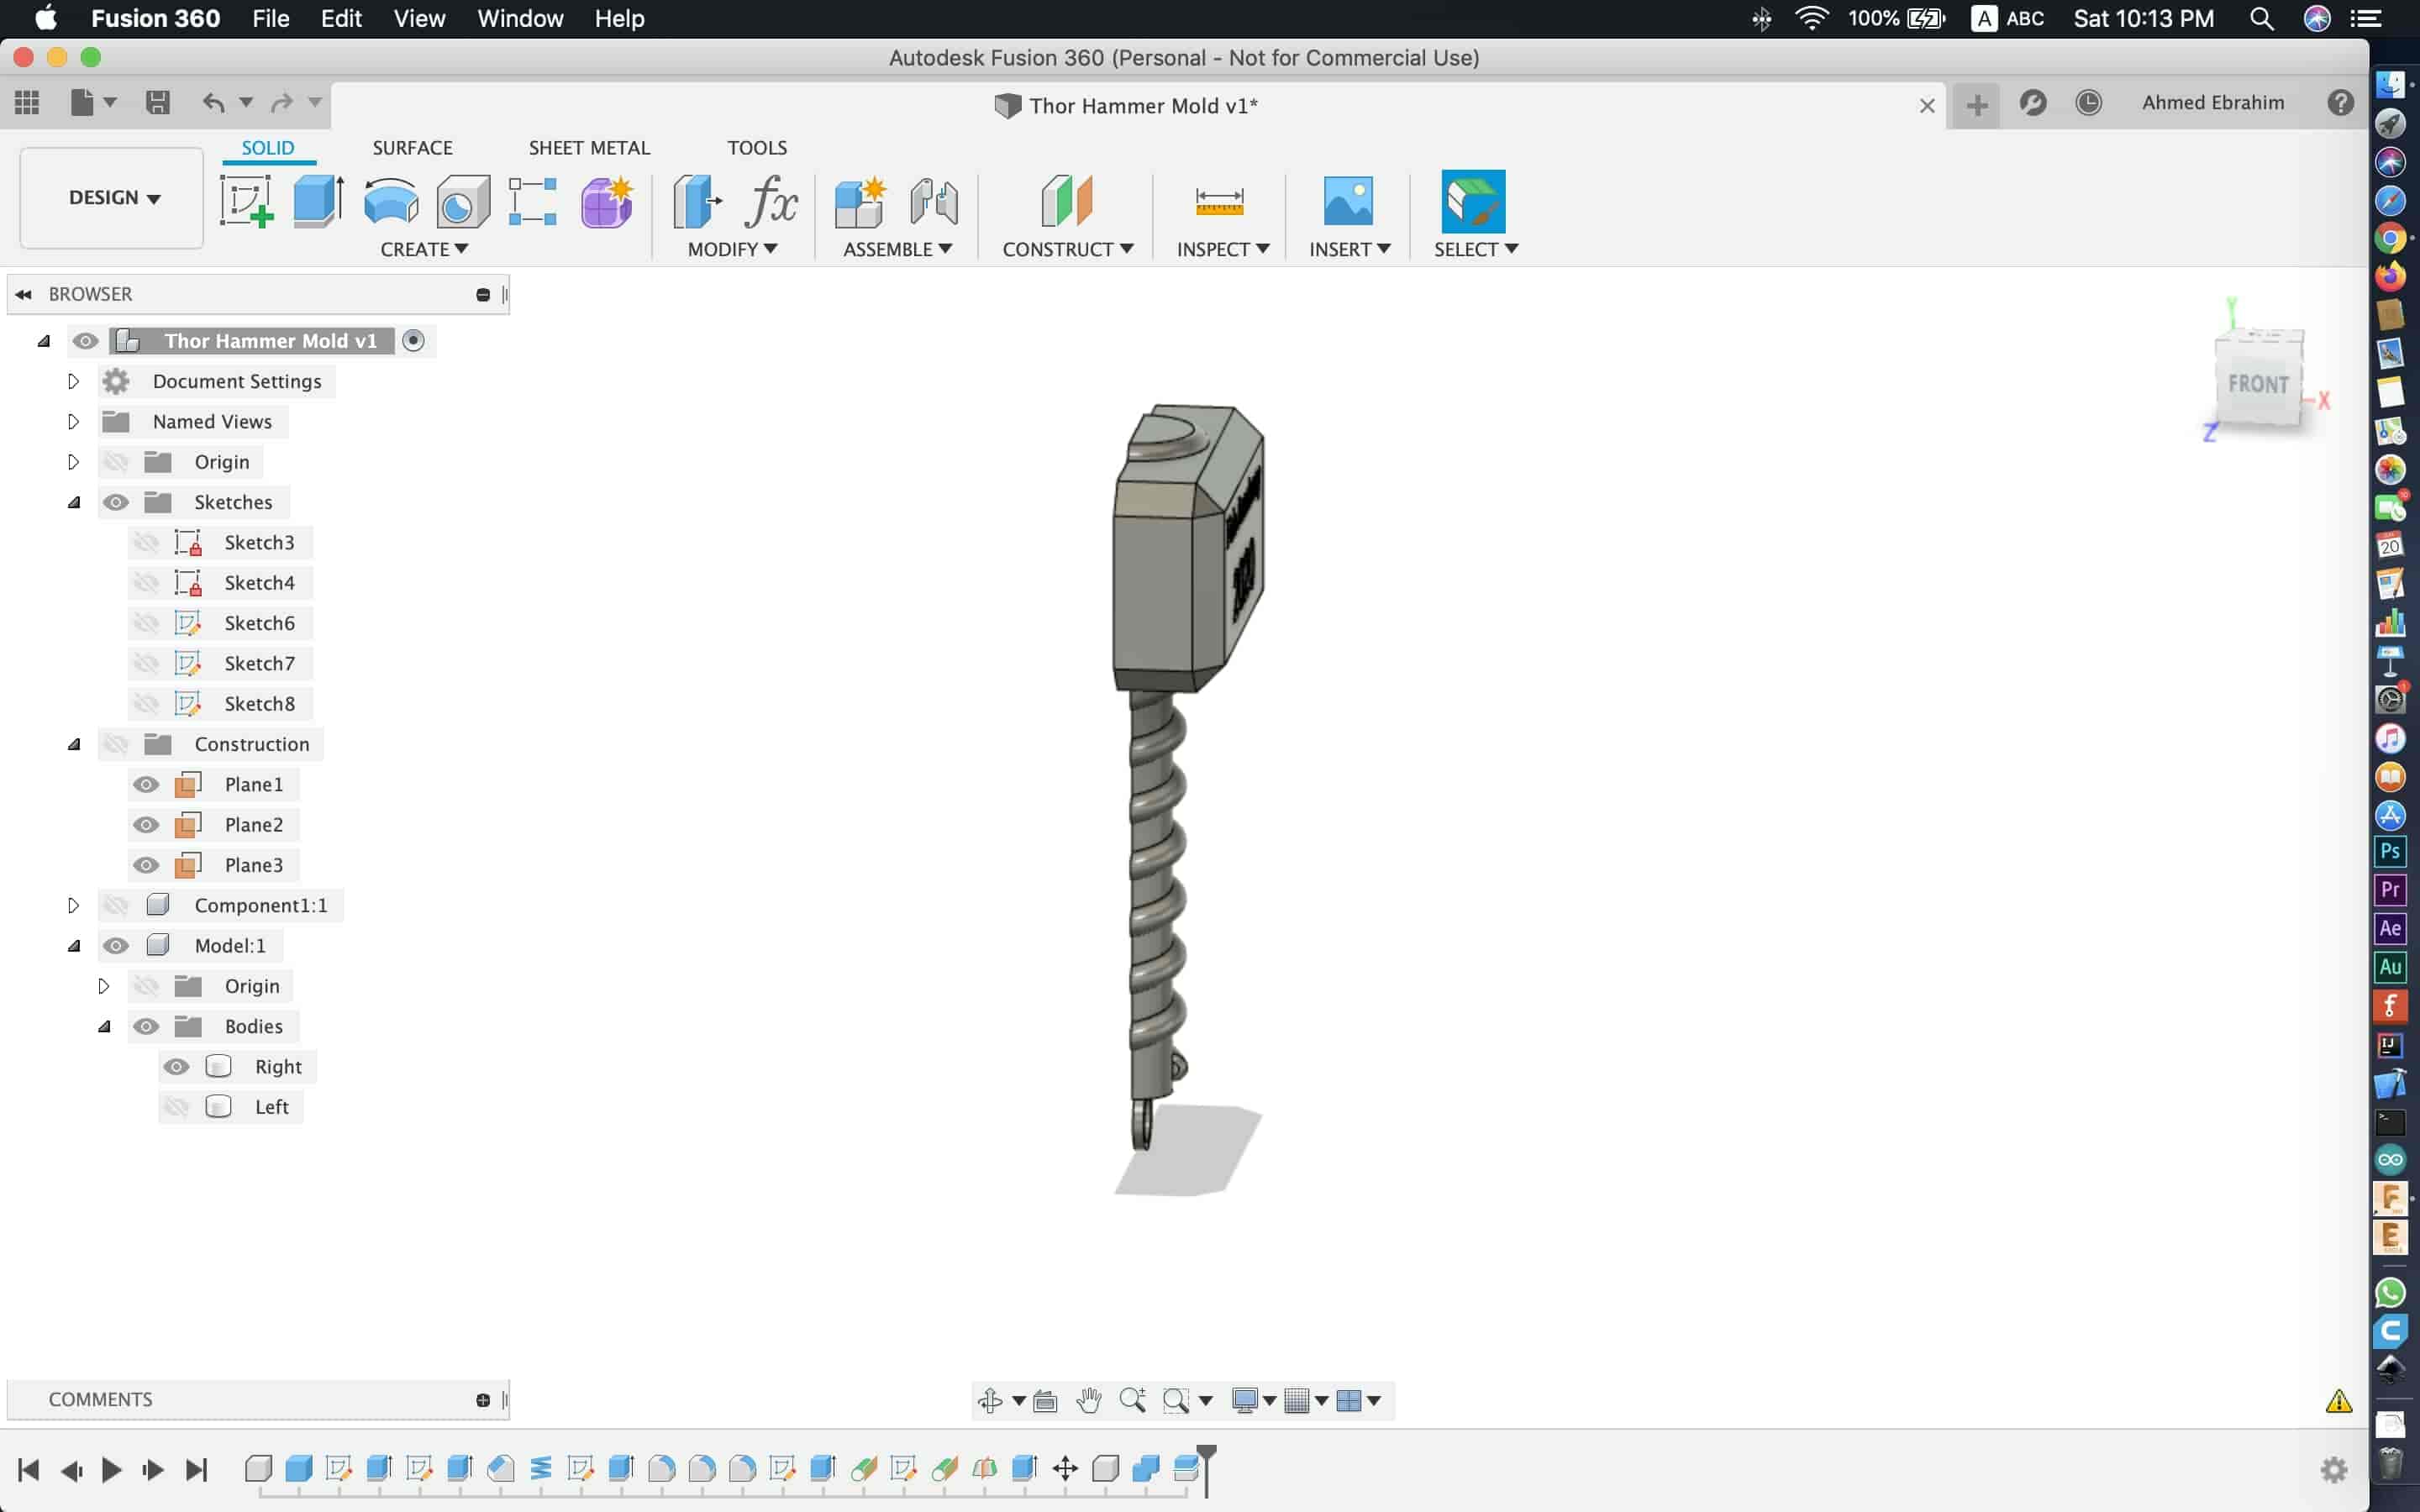Show Component1:1 visibility
2420x1512 pixels.
[x=116, y=905]
